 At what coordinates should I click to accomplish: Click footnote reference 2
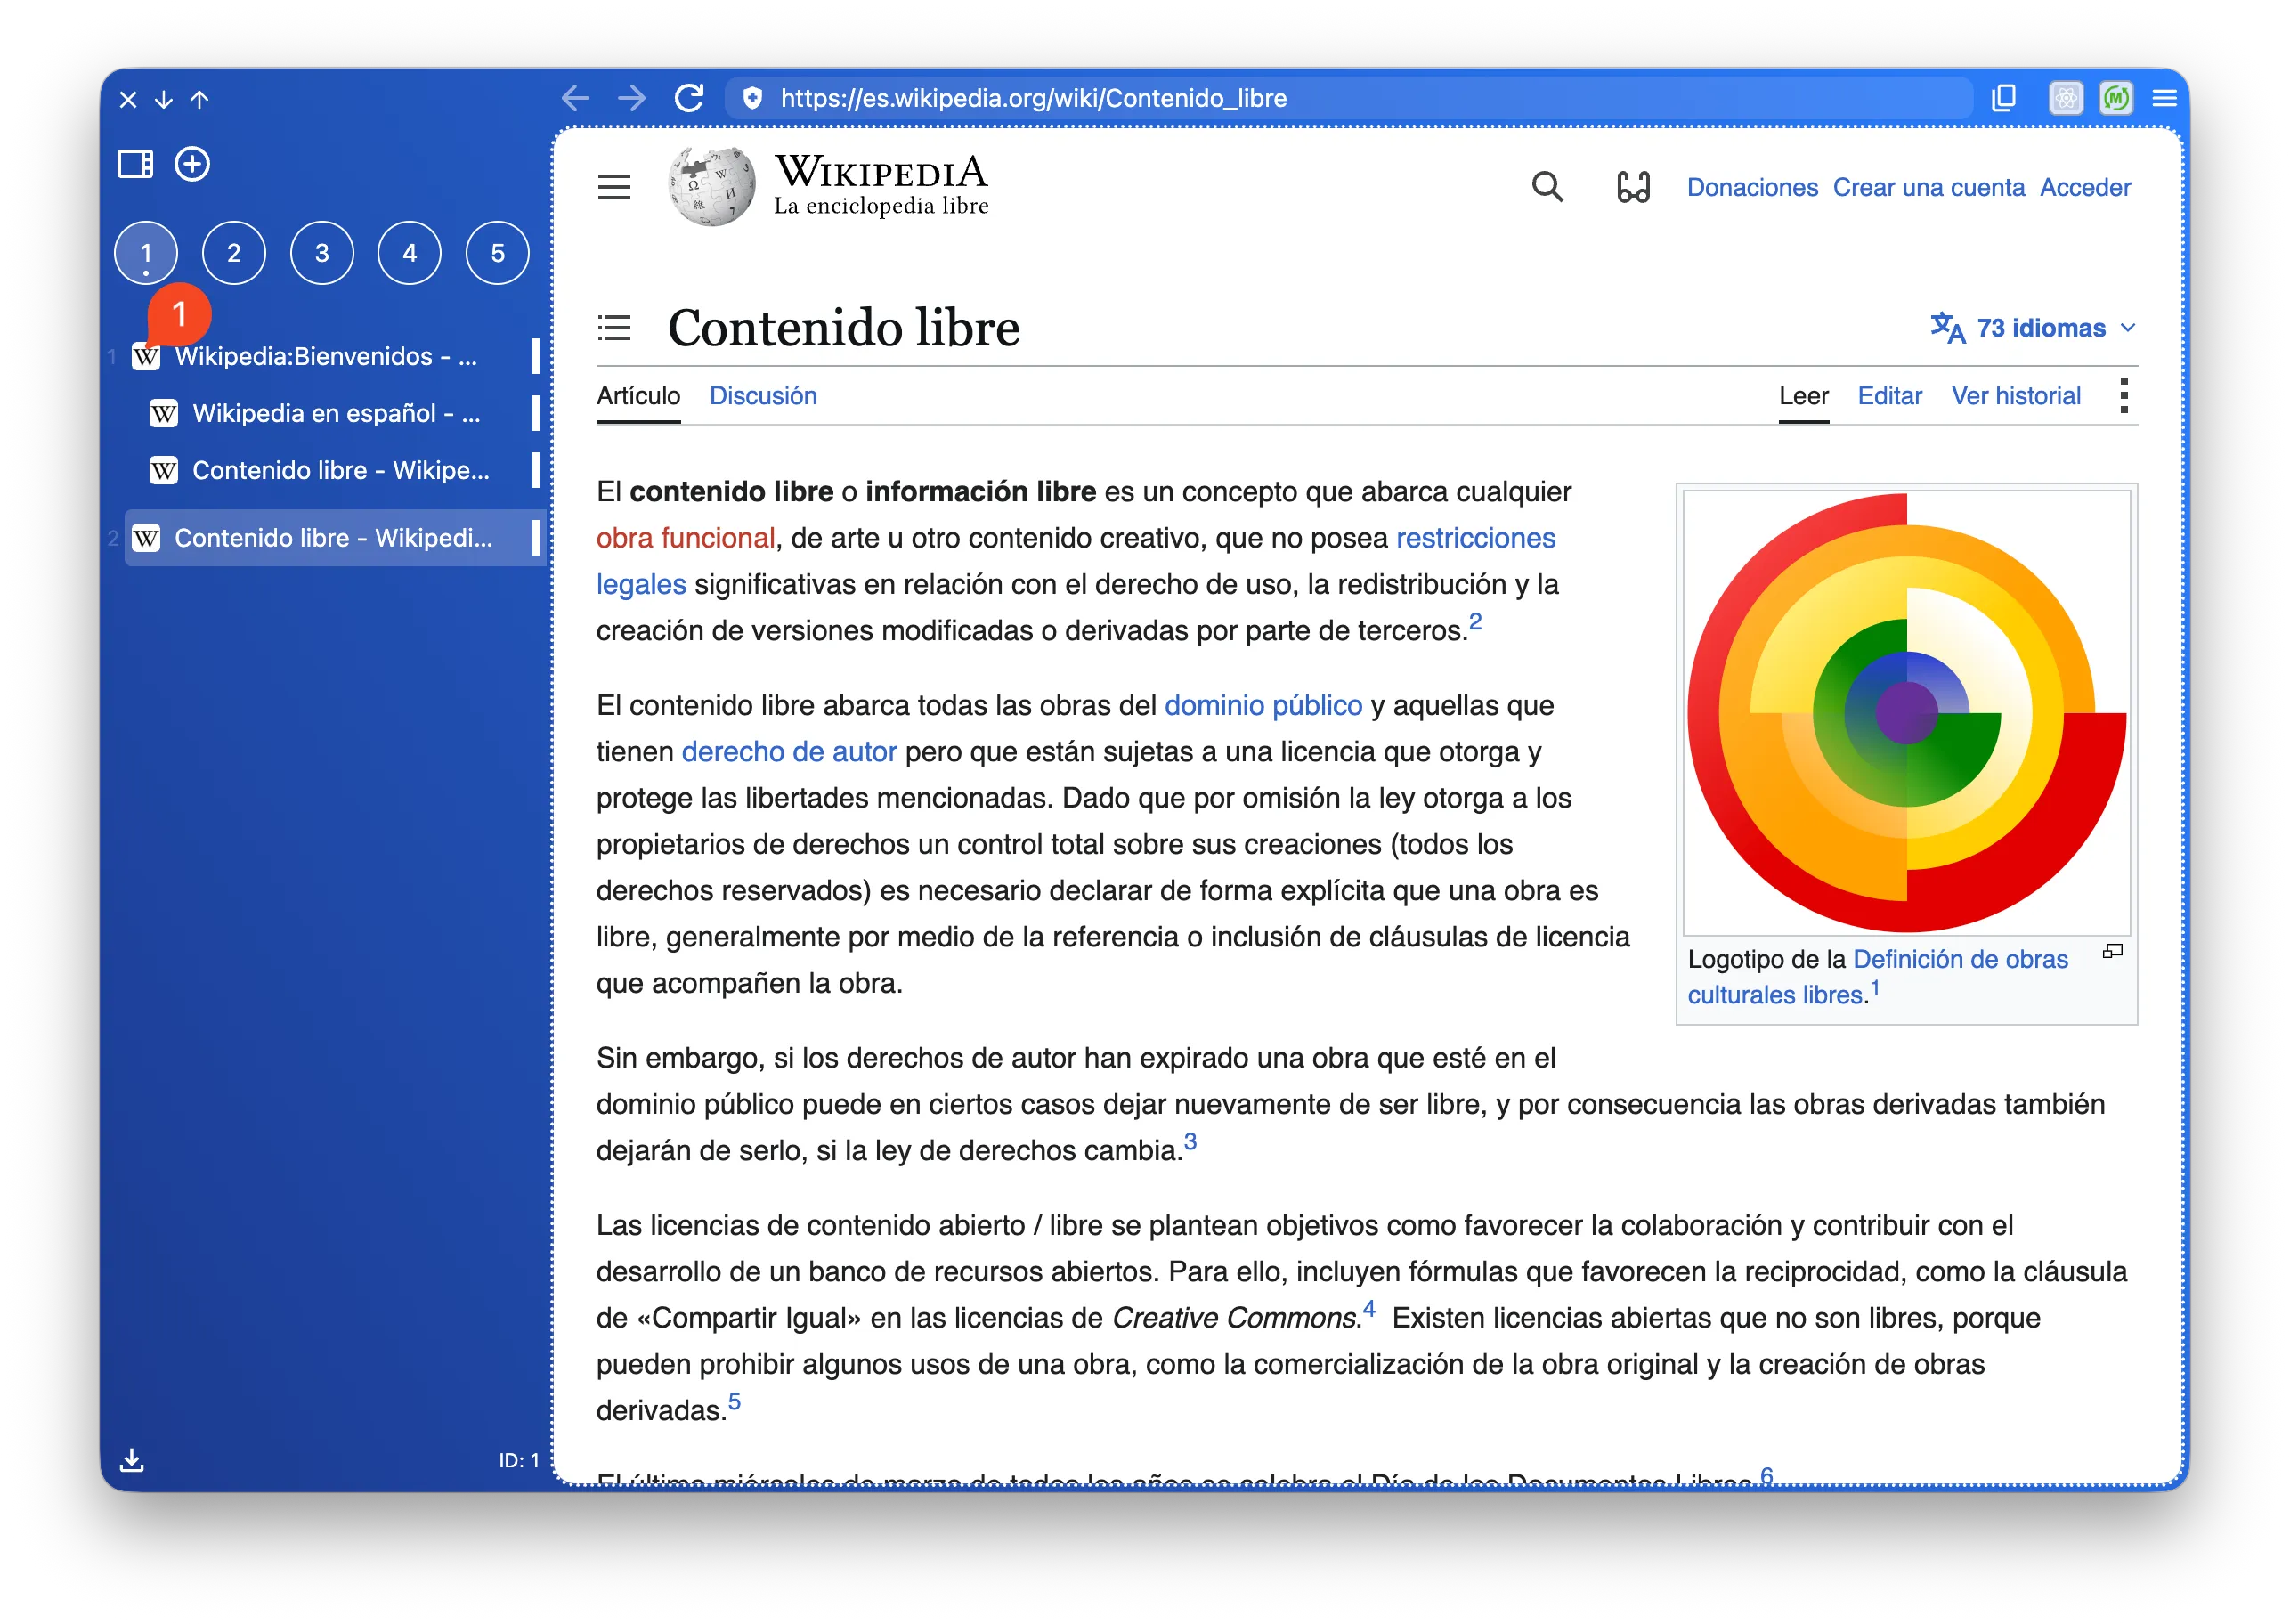[1475, 622]
